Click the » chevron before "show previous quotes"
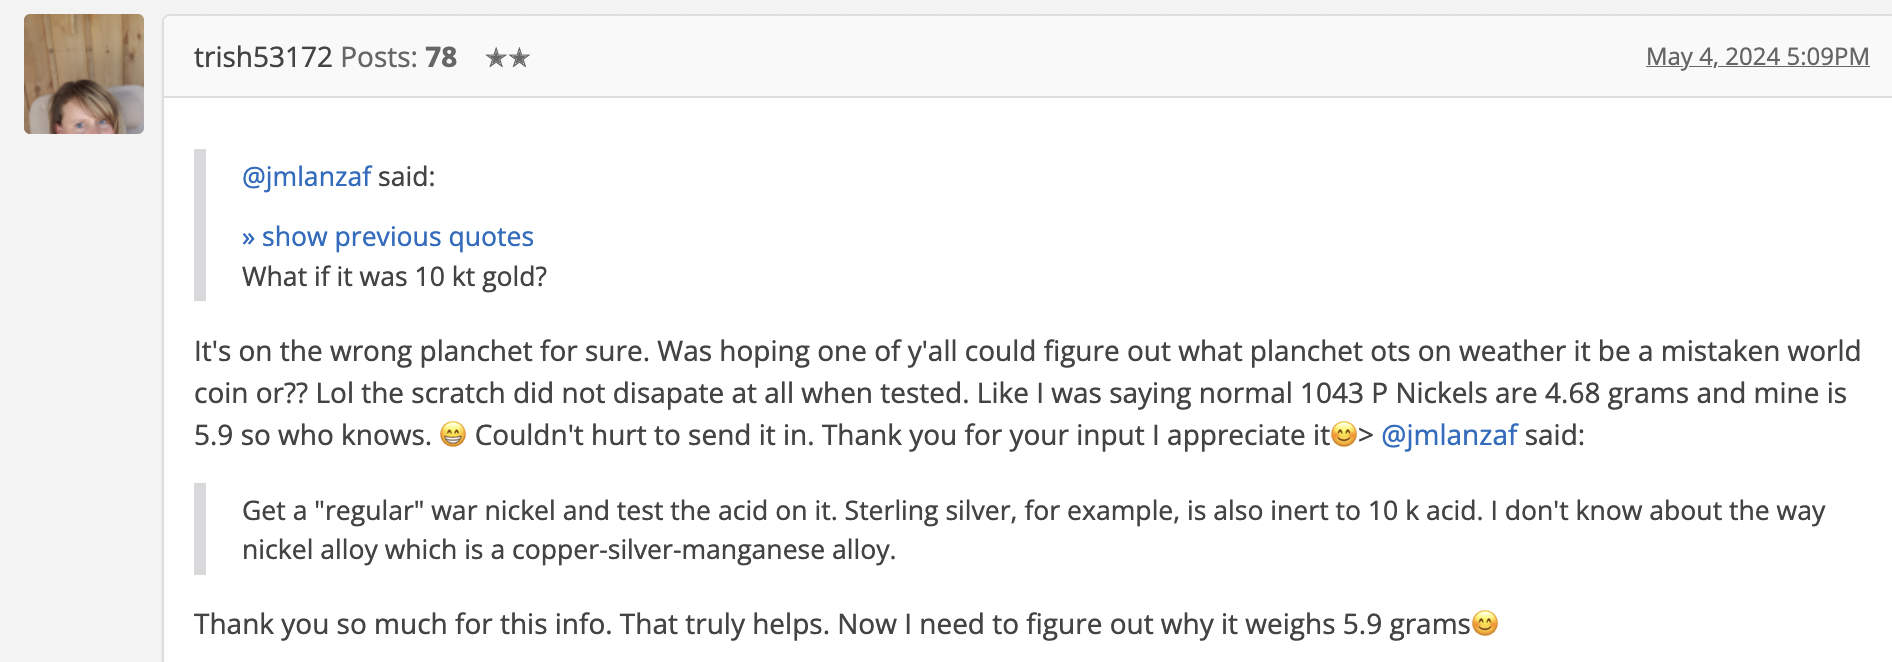This screenshot has height=662, width=1892. click(x=249, y=237)
